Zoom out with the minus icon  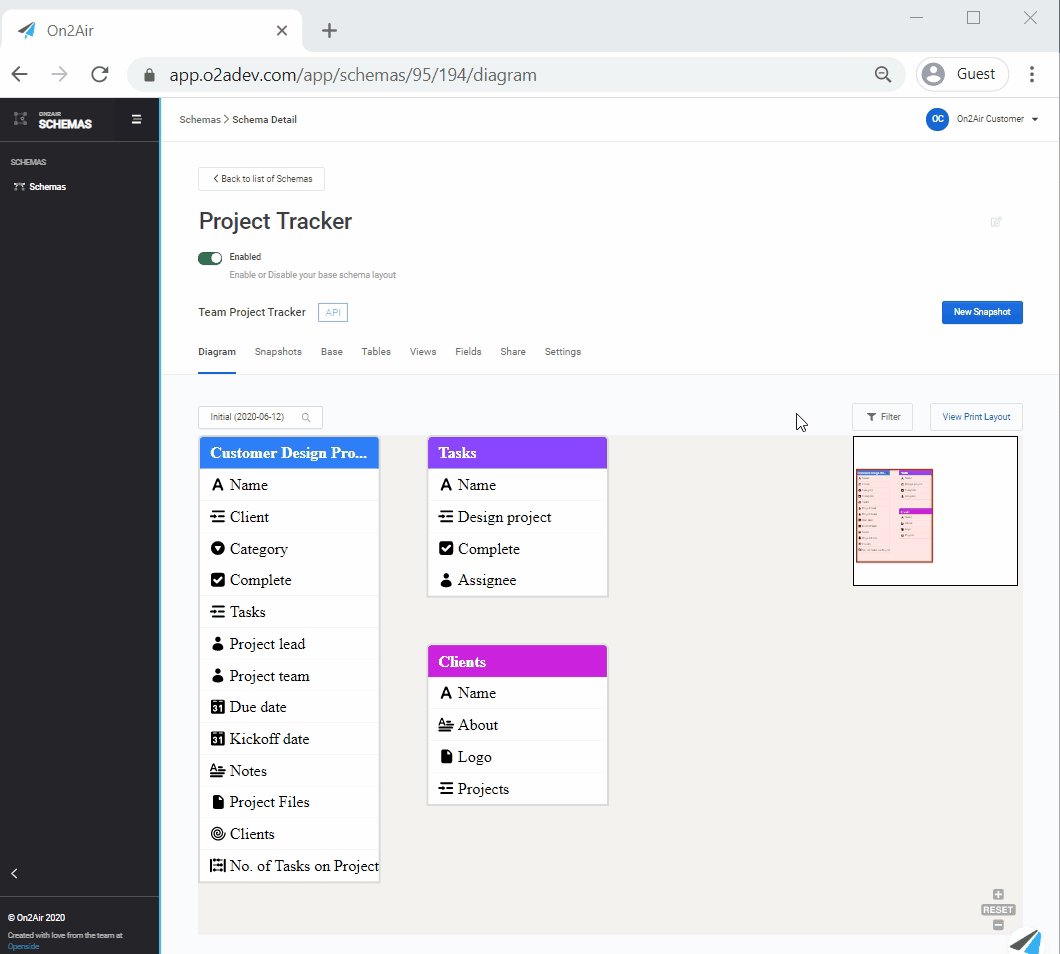[x=998, y=925]
